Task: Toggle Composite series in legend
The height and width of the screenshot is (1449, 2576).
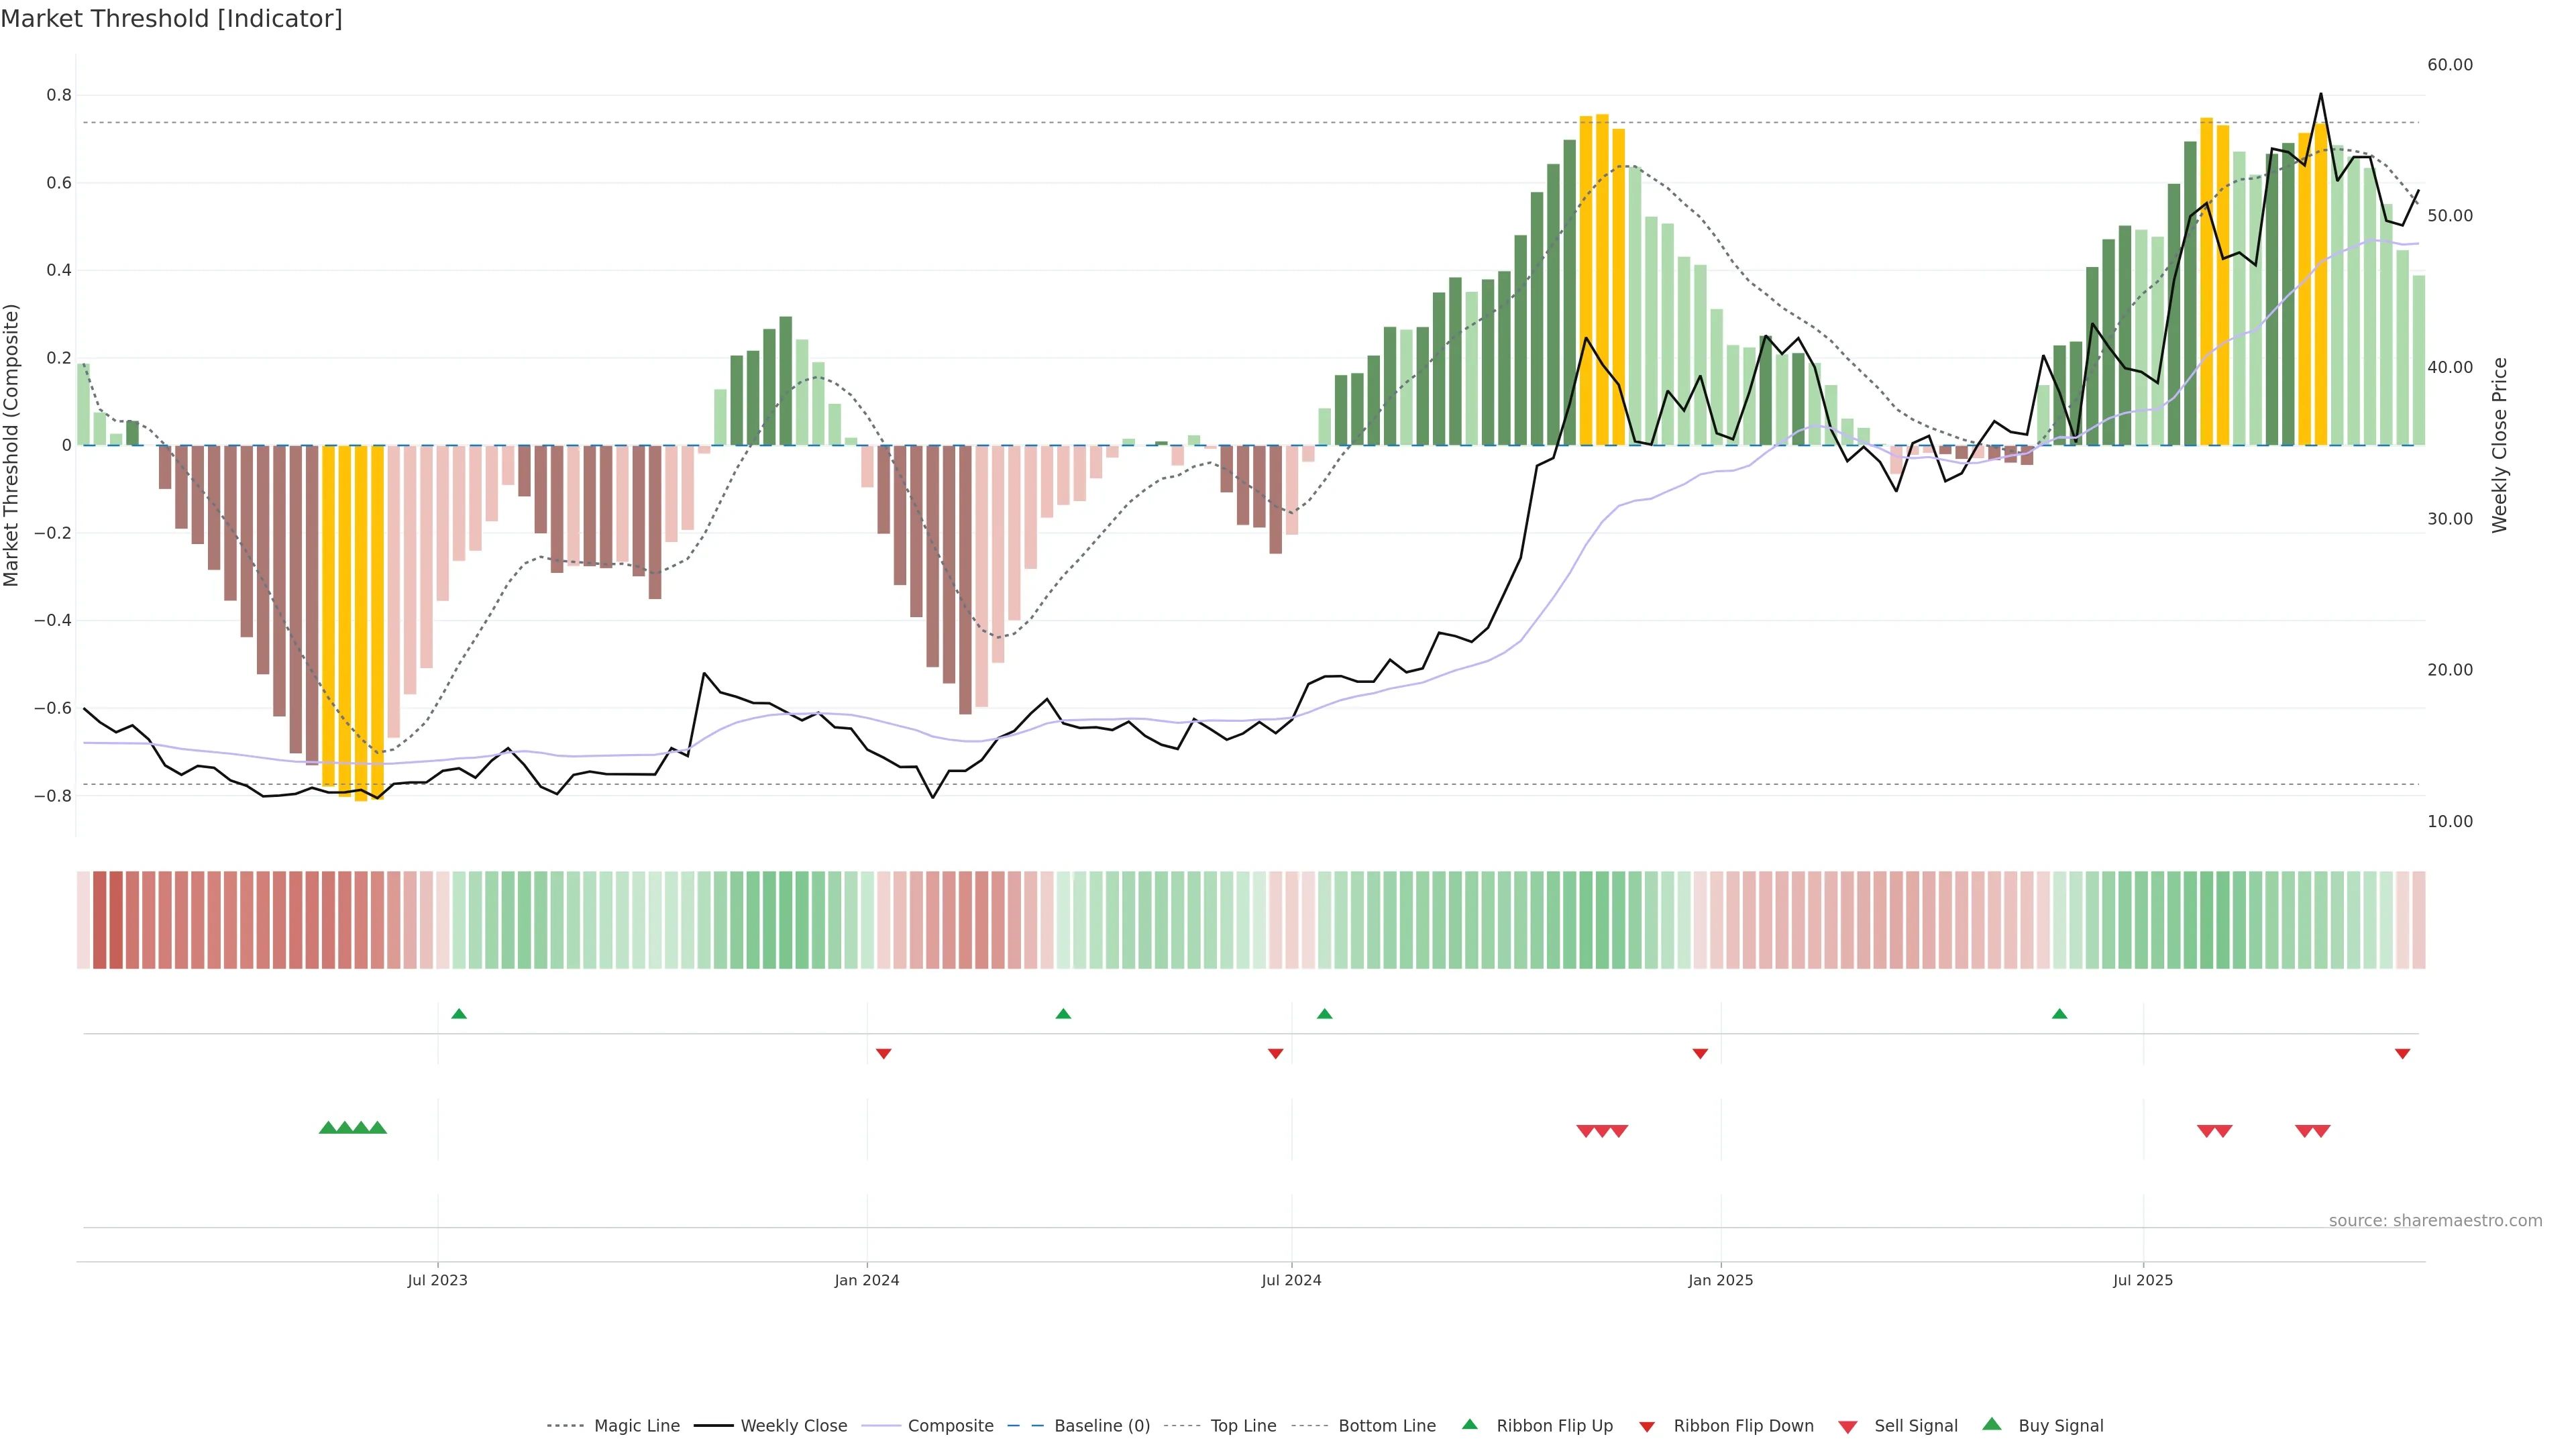Action: (x=950, y=1426)
